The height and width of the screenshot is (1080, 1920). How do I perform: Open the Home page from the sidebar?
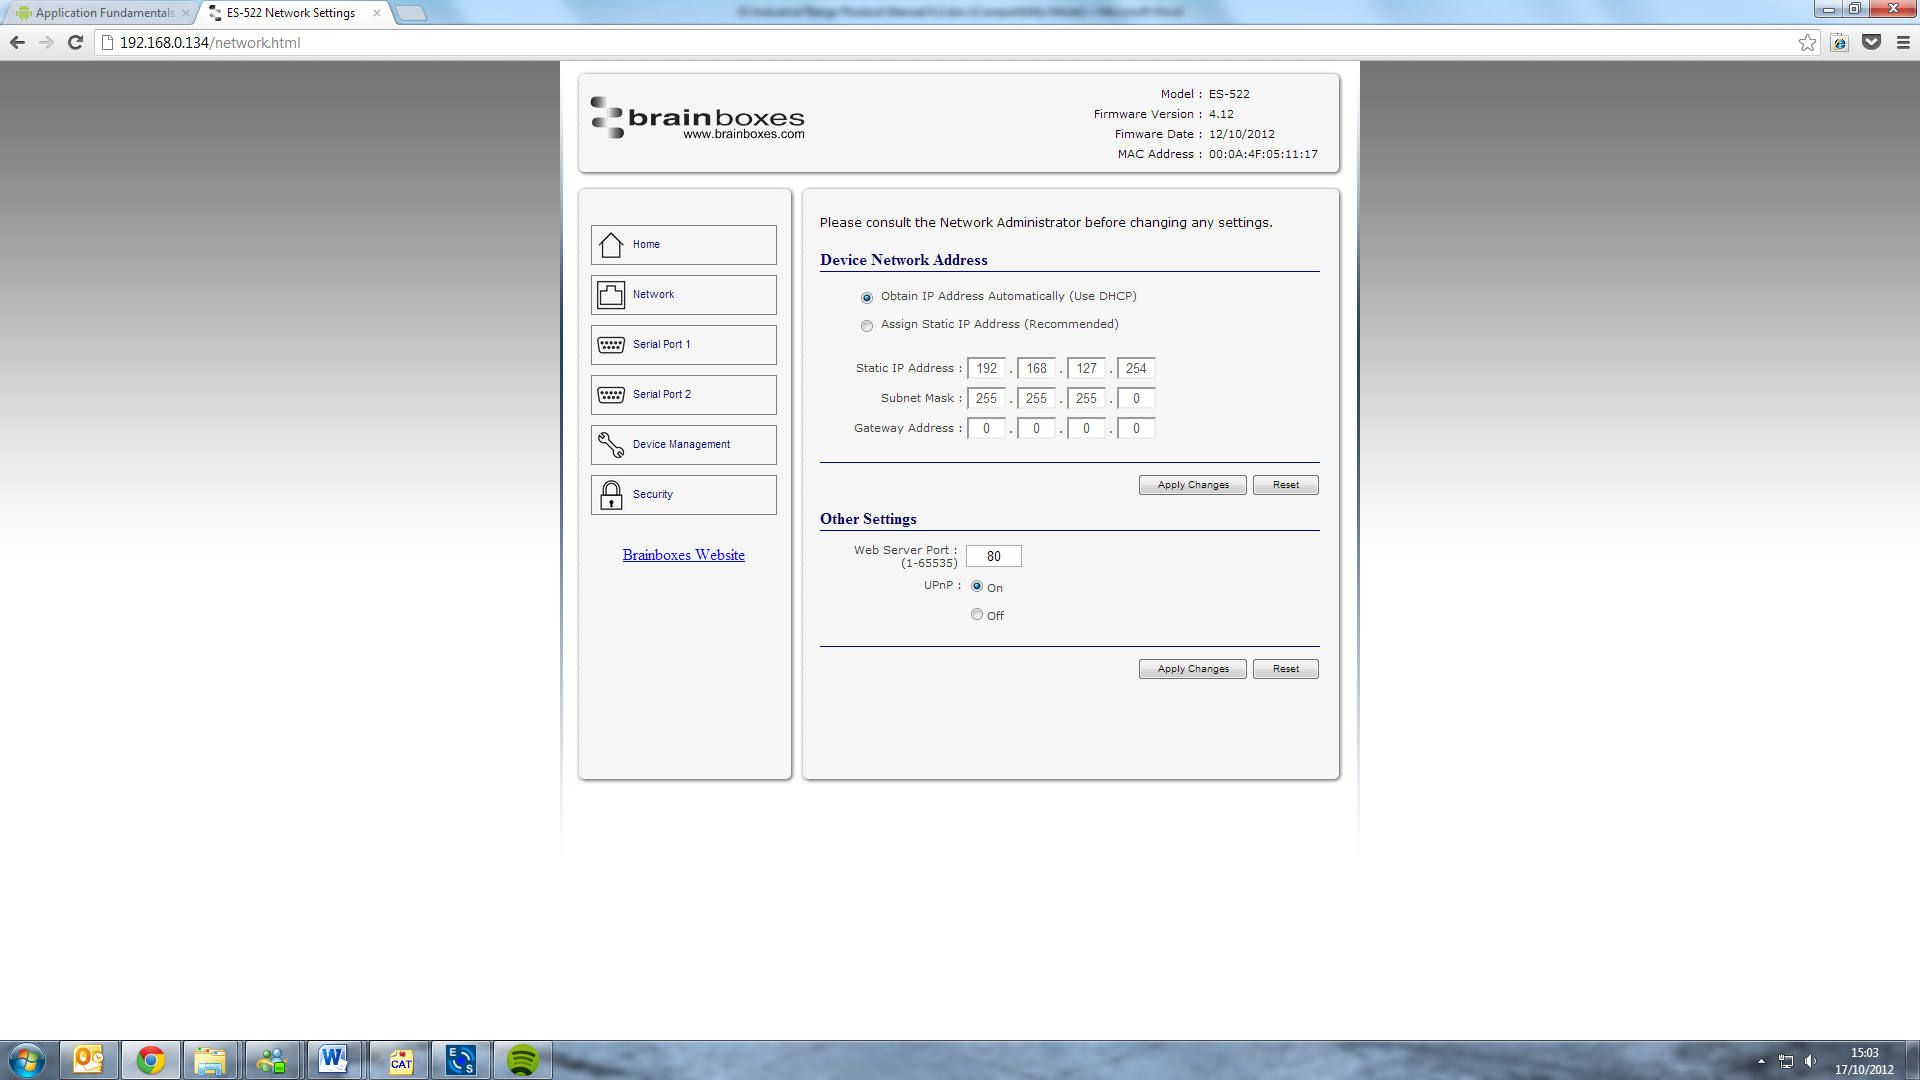(683, 244)
